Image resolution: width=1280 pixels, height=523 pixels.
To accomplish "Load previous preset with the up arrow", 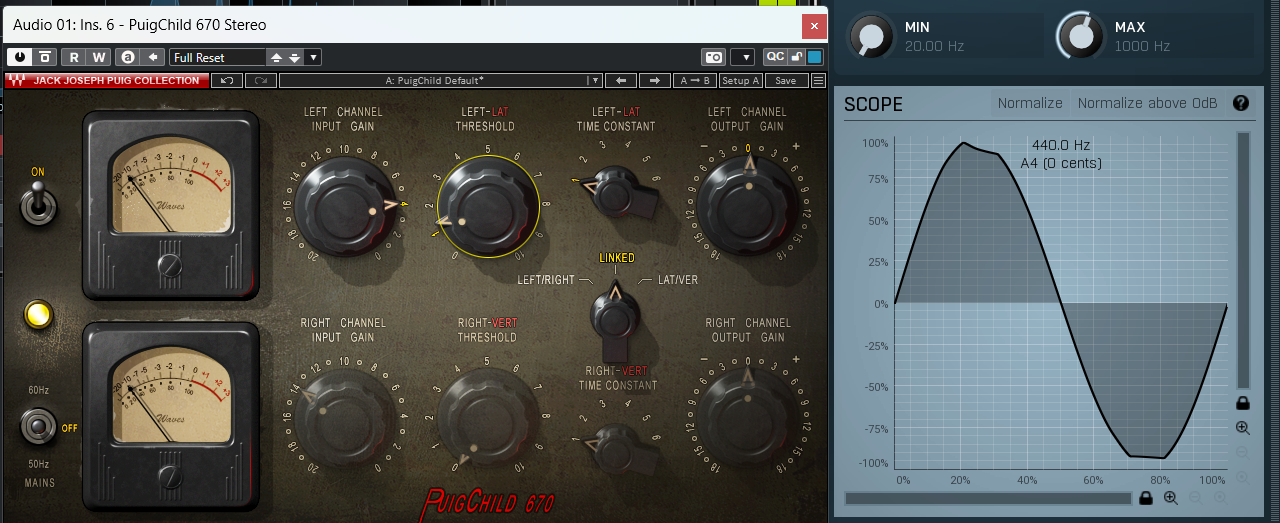I will click(x=278, y=58).
